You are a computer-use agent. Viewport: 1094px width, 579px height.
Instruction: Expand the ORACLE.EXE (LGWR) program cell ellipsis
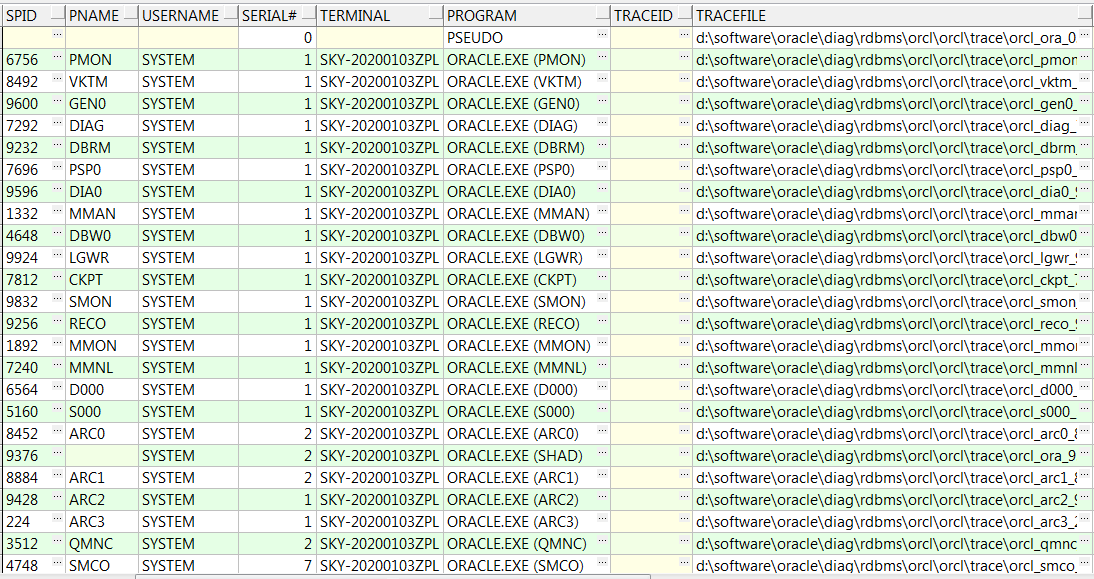[x=604, y=257]
